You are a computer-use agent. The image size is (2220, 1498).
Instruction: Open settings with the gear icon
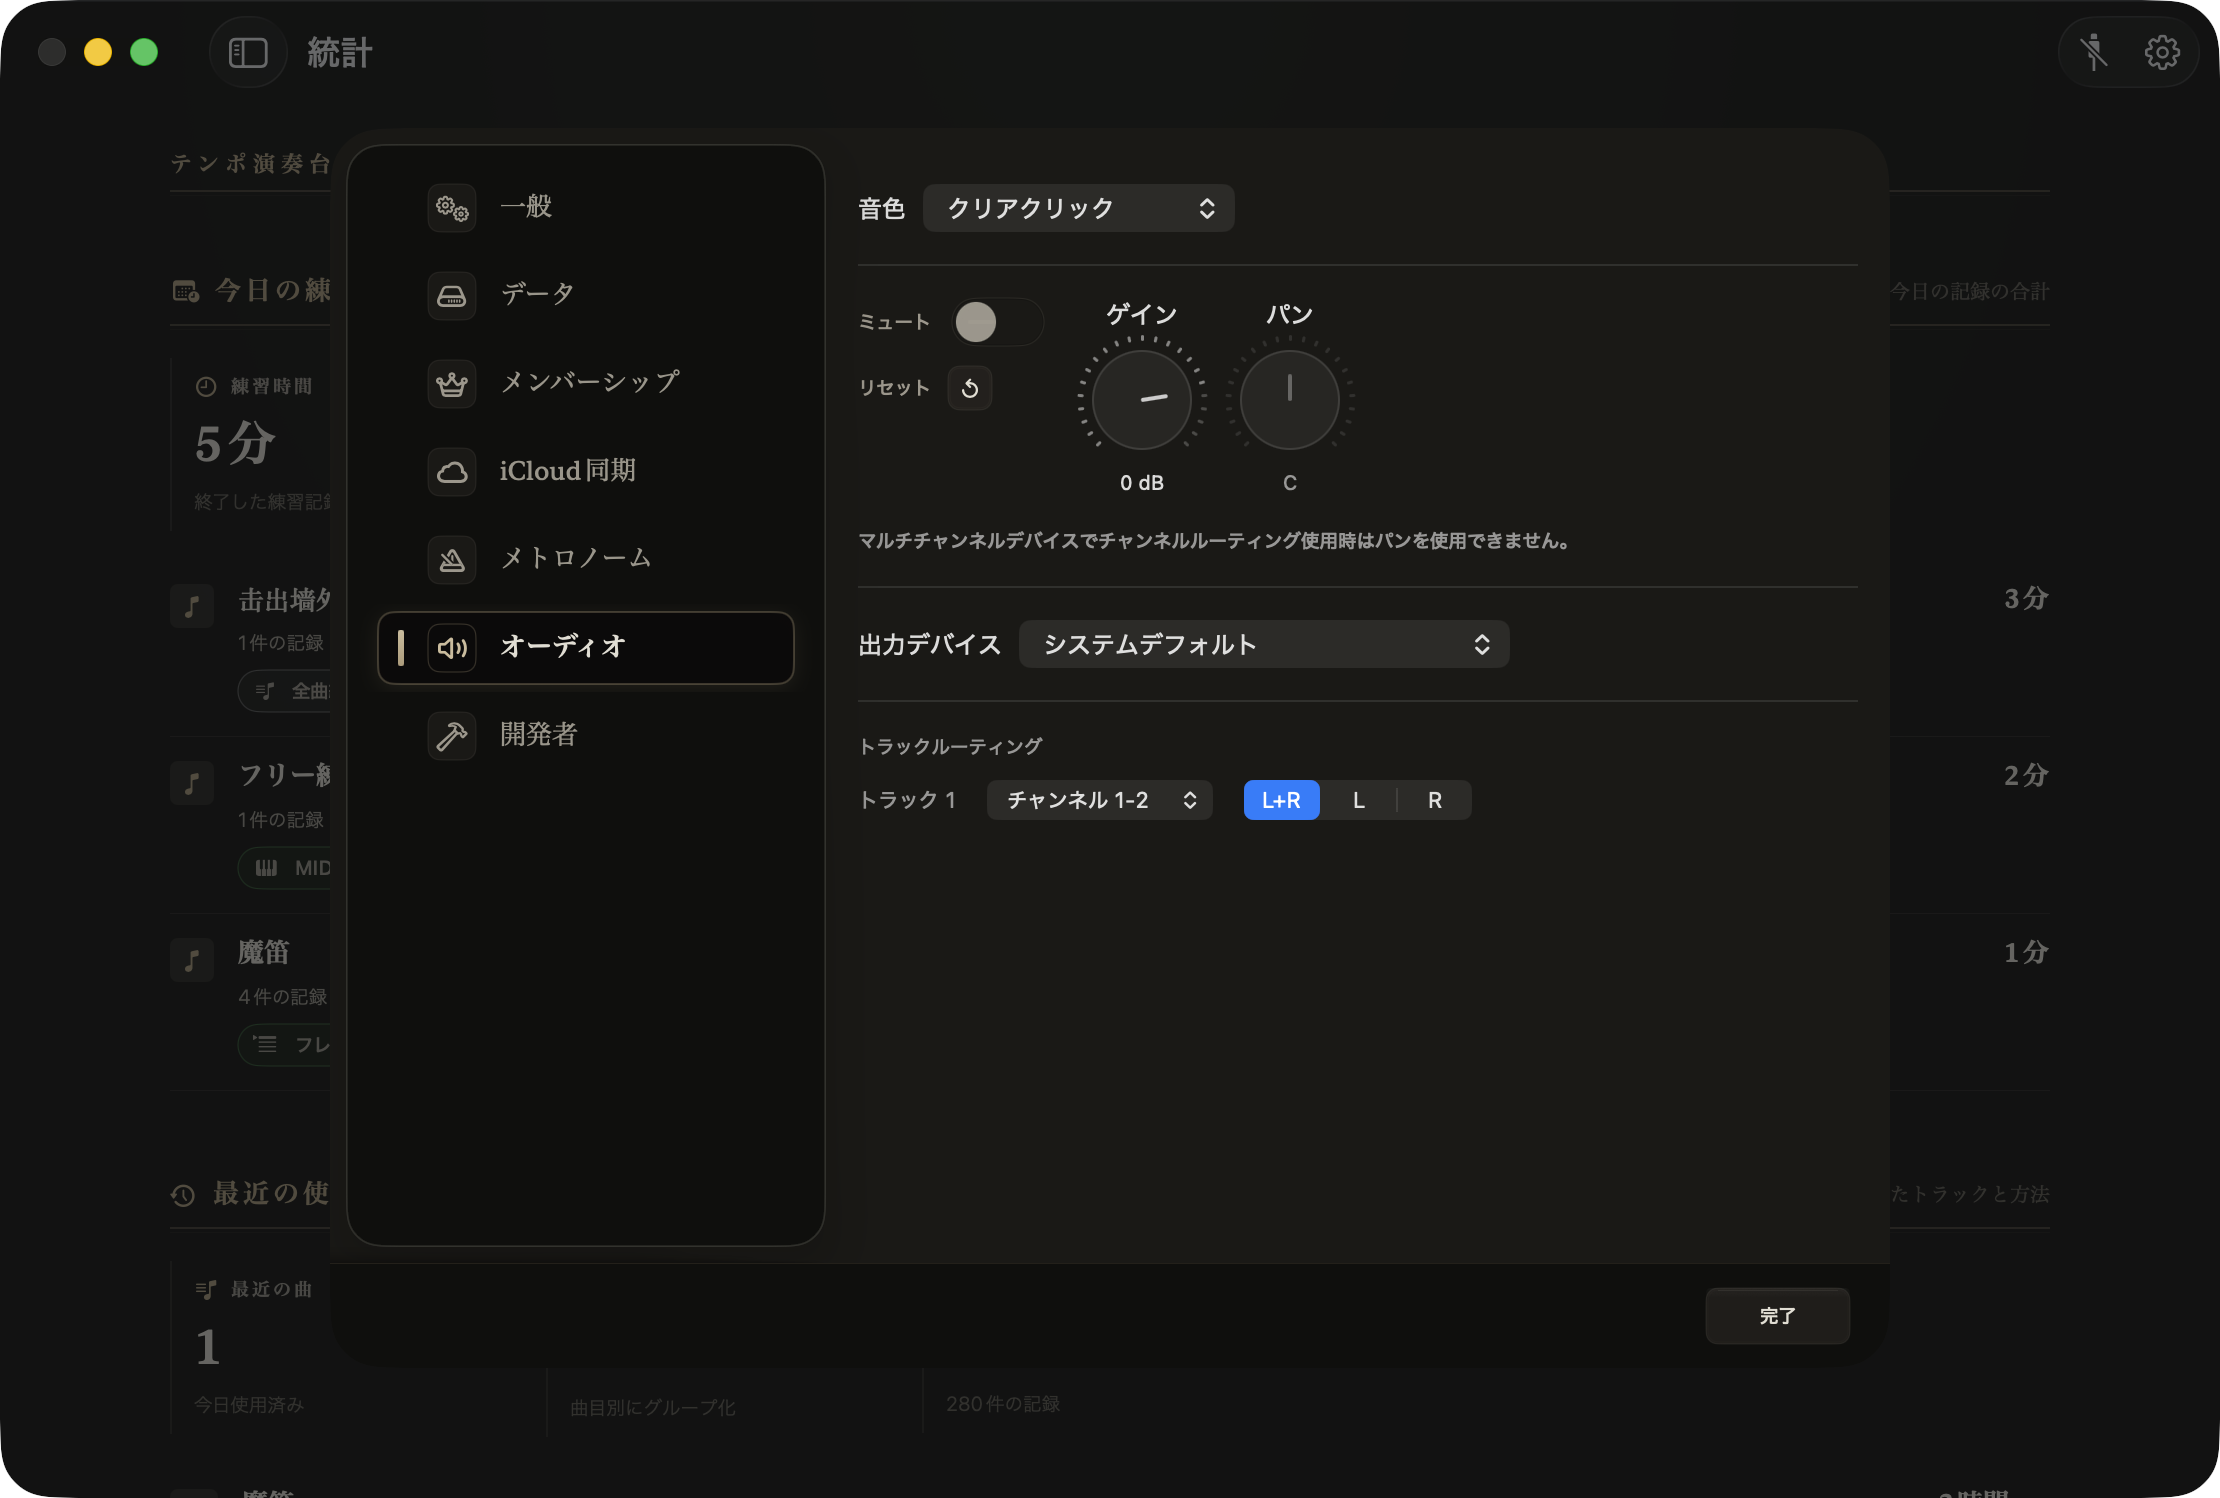pyautogui.click(x=2162, y=52)
